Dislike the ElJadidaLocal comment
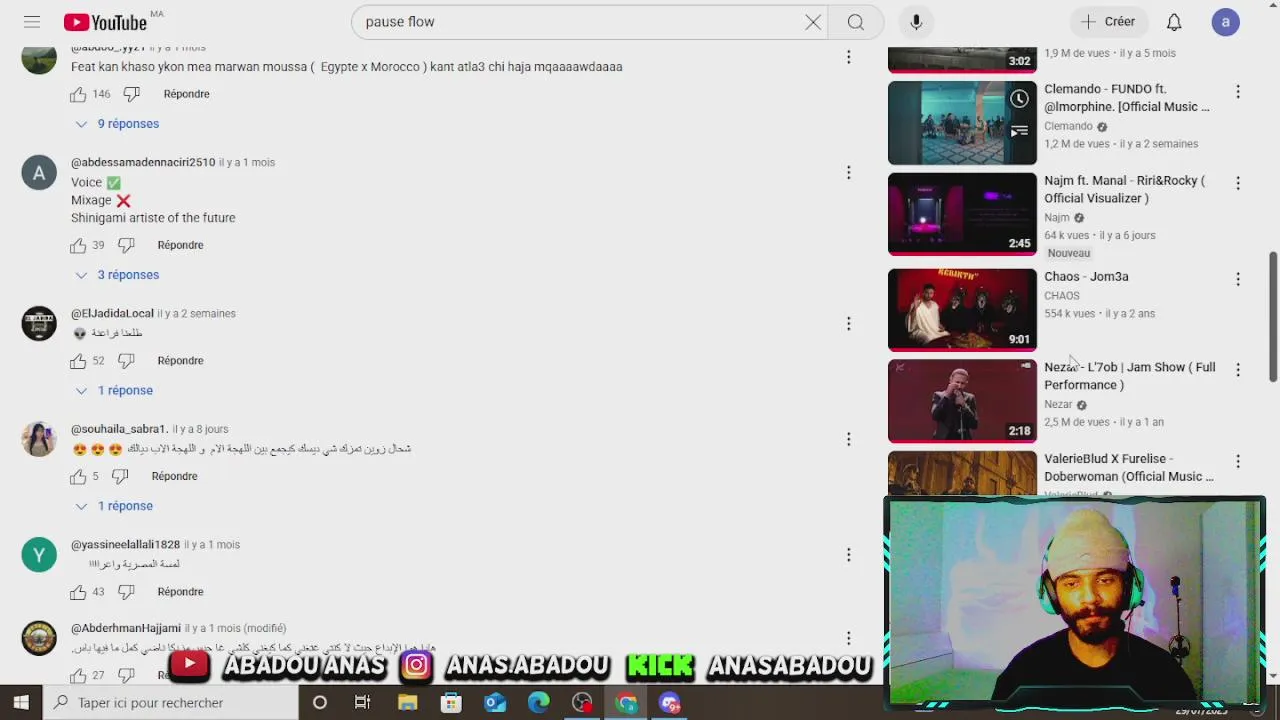 tap(126, 361)
